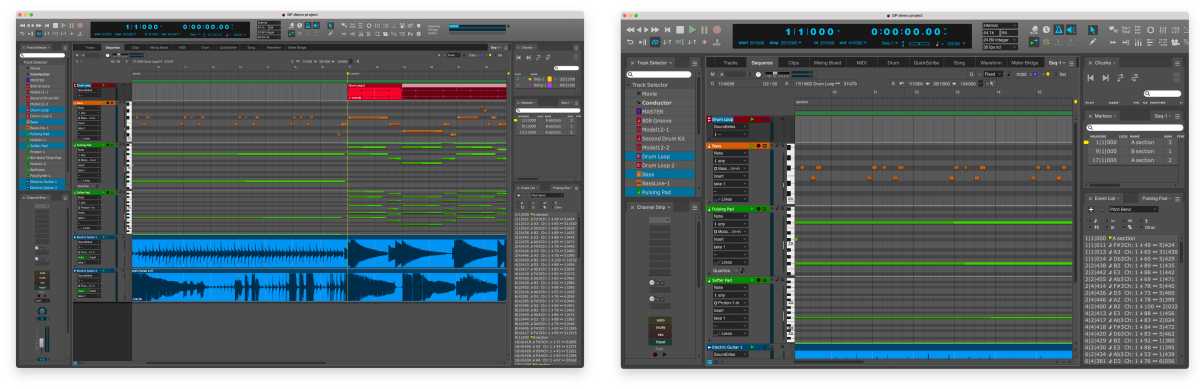The width and height of the screenshot is (1200, 389).
Task: Click the skip-to-previous chunk icon in Chunks panel
Action: 1090,77
